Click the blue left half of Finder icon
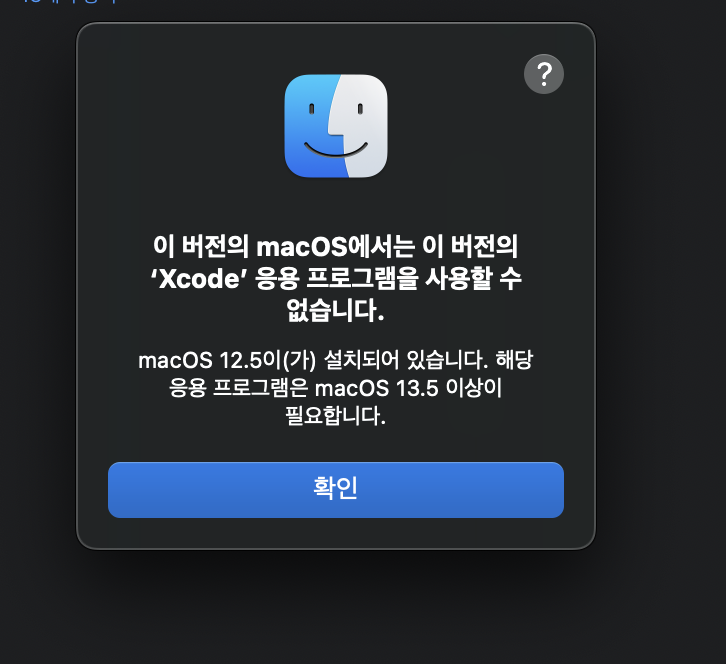The width and height of the screenshot is (726, 664). point(308,126)
